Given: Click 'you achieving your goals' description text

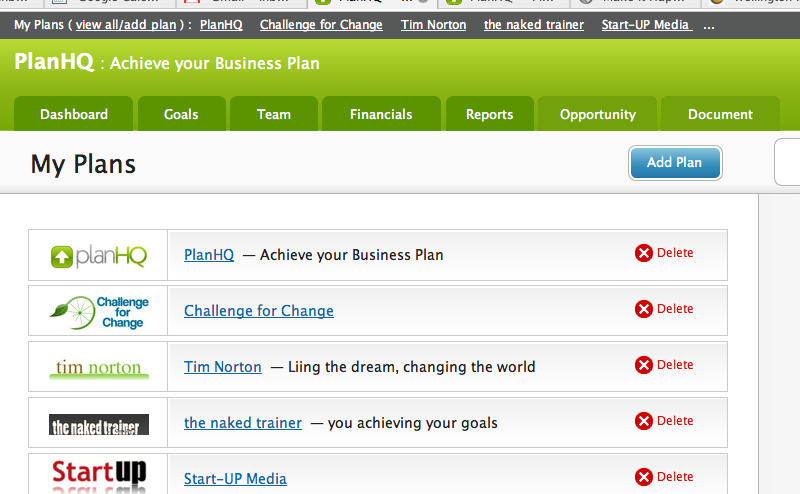Looking at the screenshot, I should click(412, 423).
